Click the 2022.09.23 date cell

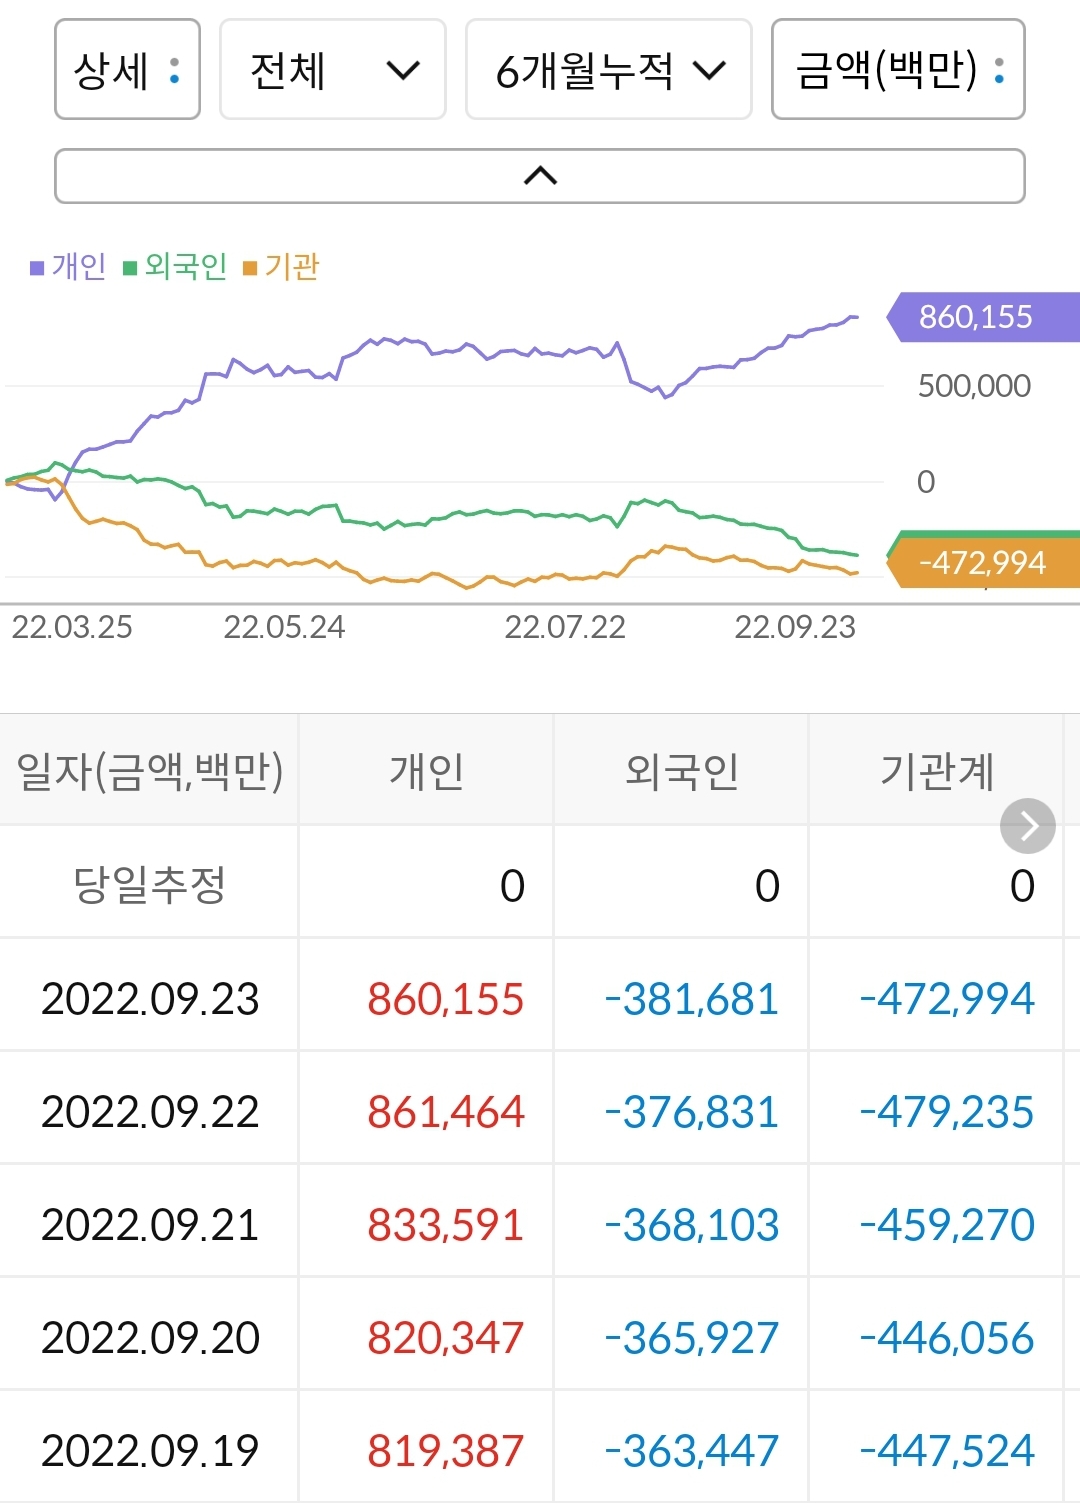[148, 997]
